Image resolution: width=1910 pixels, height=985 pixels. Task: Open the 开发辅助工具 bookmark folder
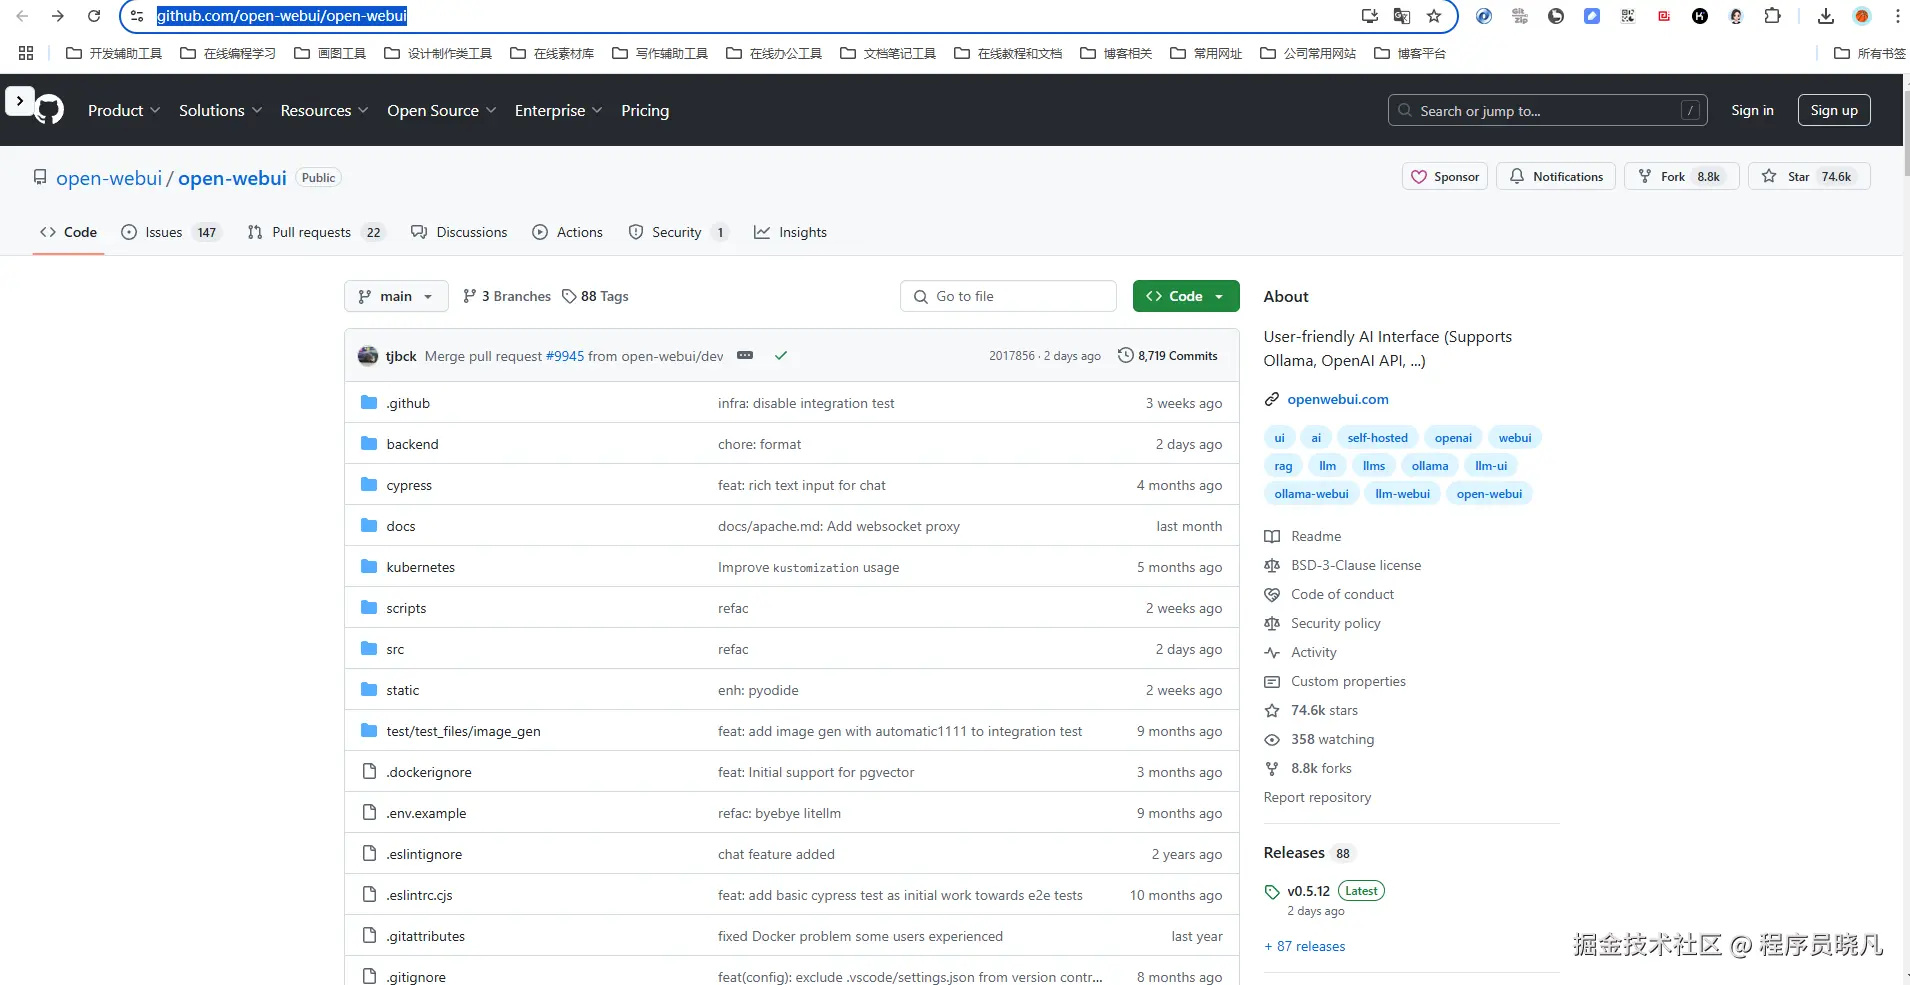[114, 53]
